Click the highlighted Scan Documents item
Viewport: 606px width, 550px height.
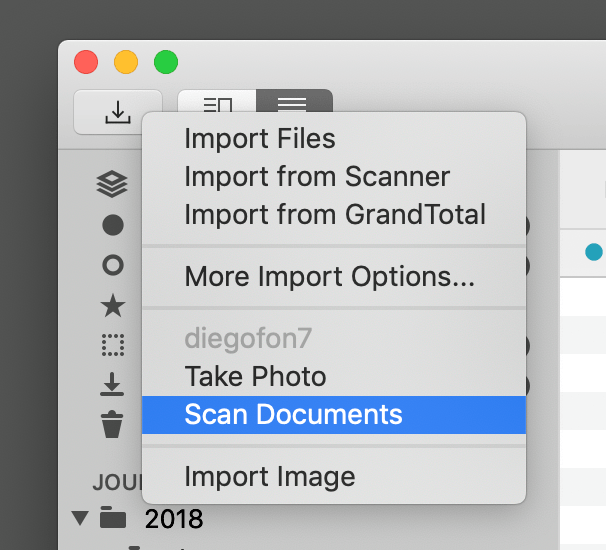pyautogui.click(x=293, y=415)
